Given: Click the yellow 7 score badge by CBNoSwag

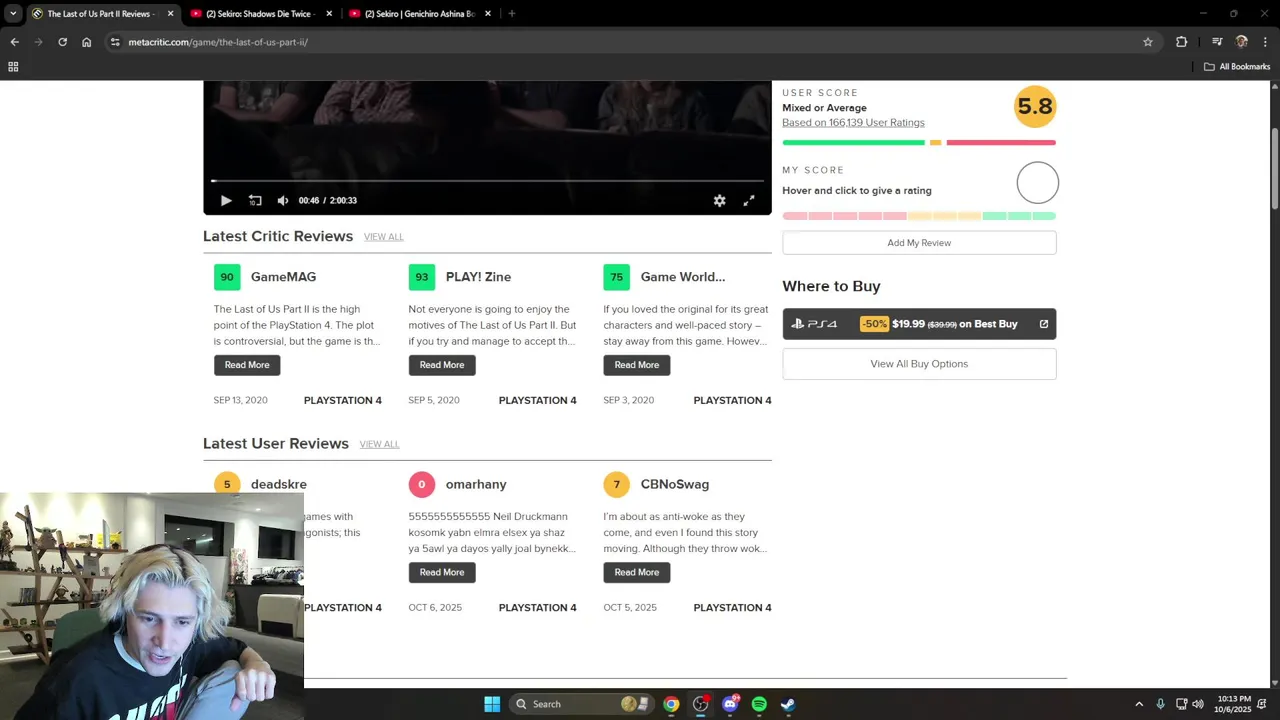Looking at the screenshot, I should point(616,484).
